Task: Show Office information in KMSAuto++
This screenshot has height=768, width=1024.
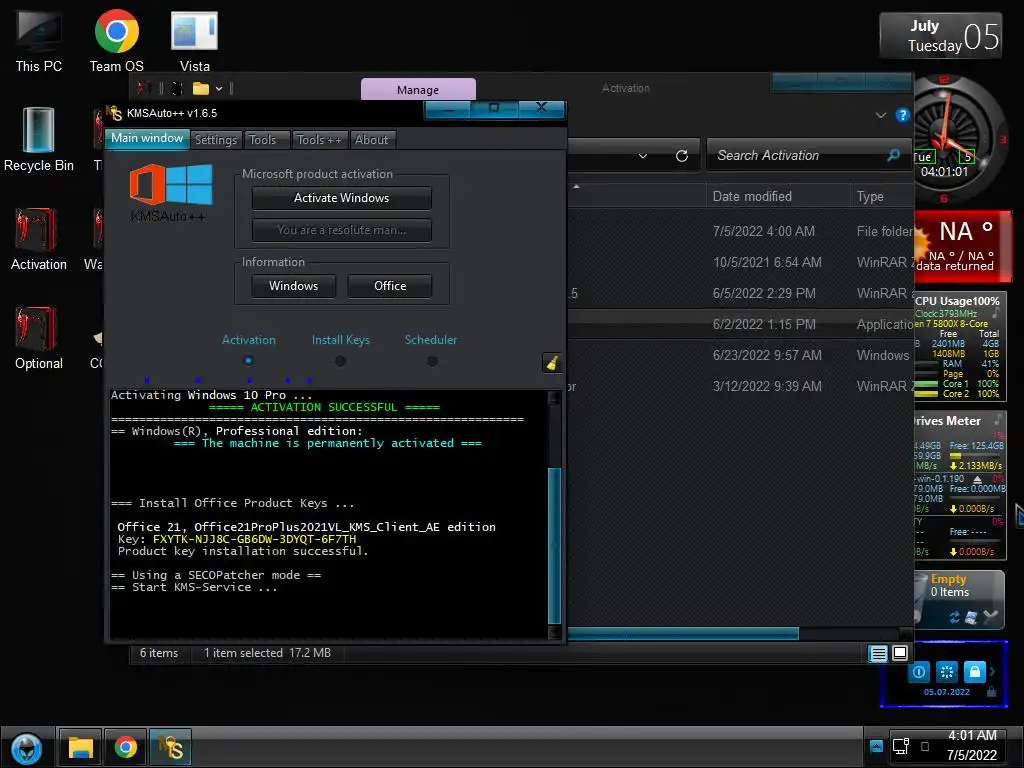Action: pos(390,286)
